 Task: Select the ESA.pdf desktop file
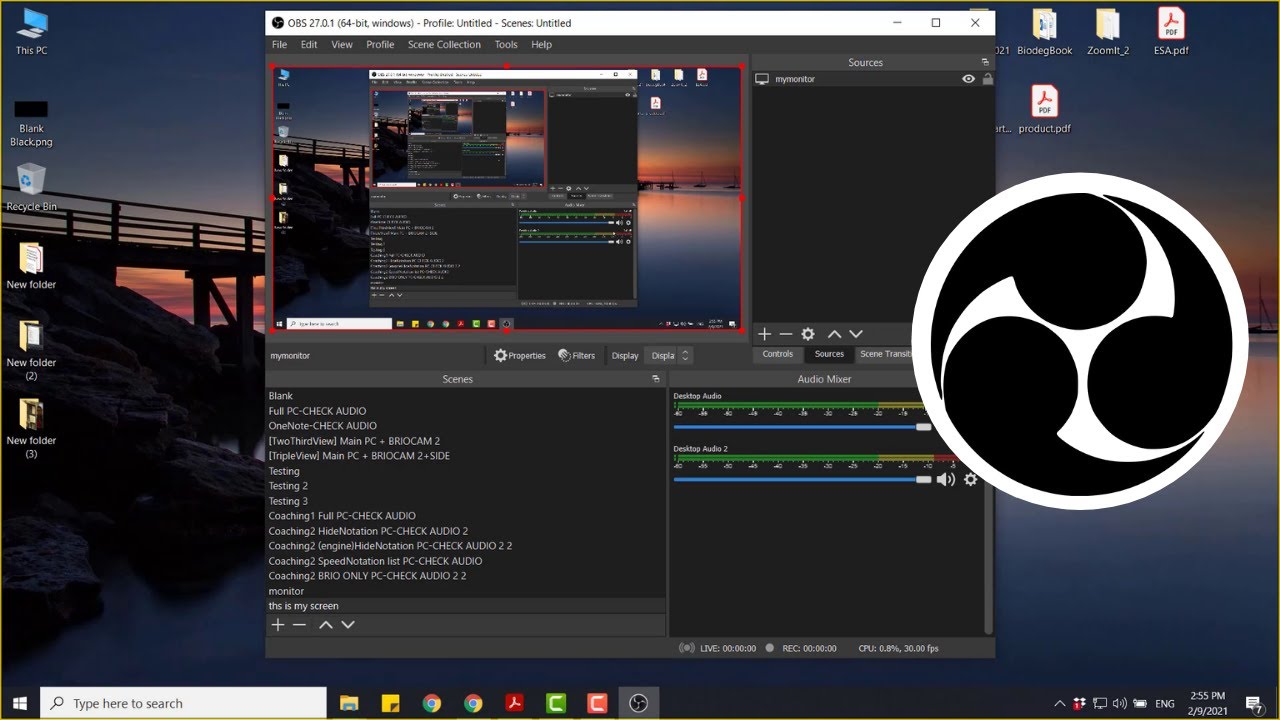coord(1171,30)
